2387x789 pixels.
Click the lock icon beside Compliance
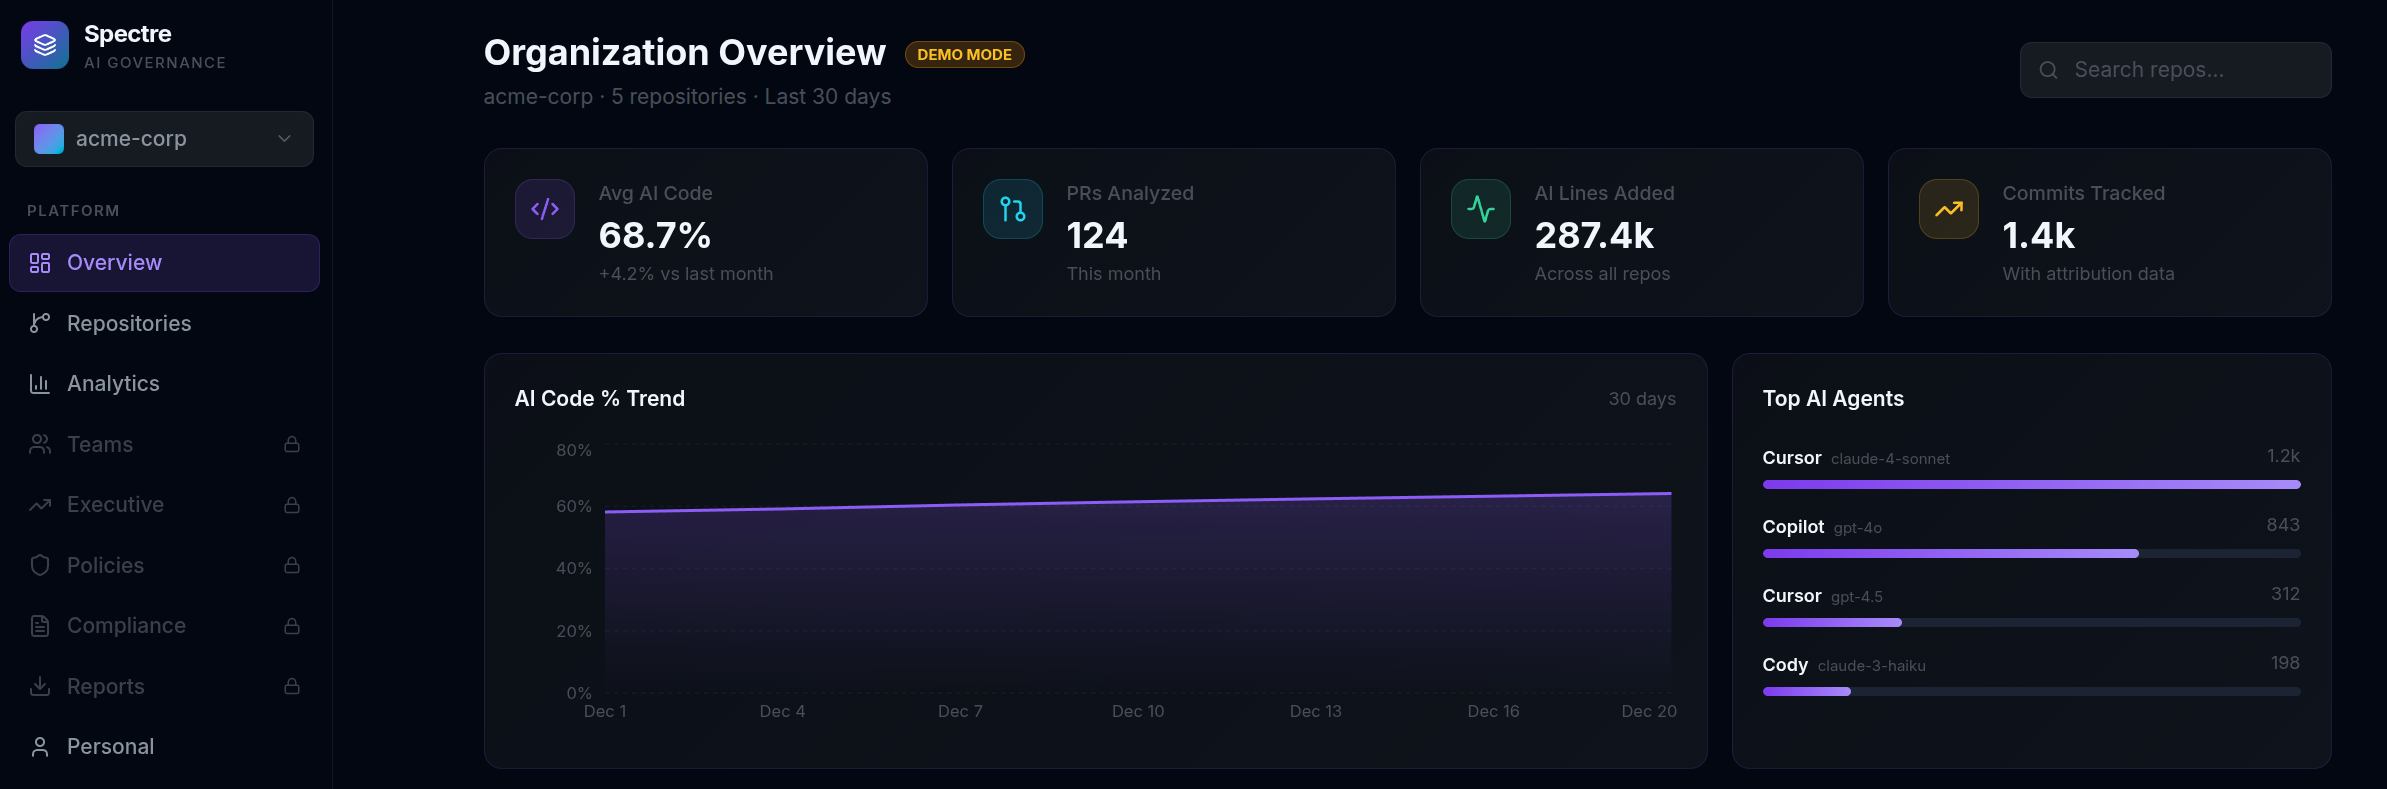(292, 626)
